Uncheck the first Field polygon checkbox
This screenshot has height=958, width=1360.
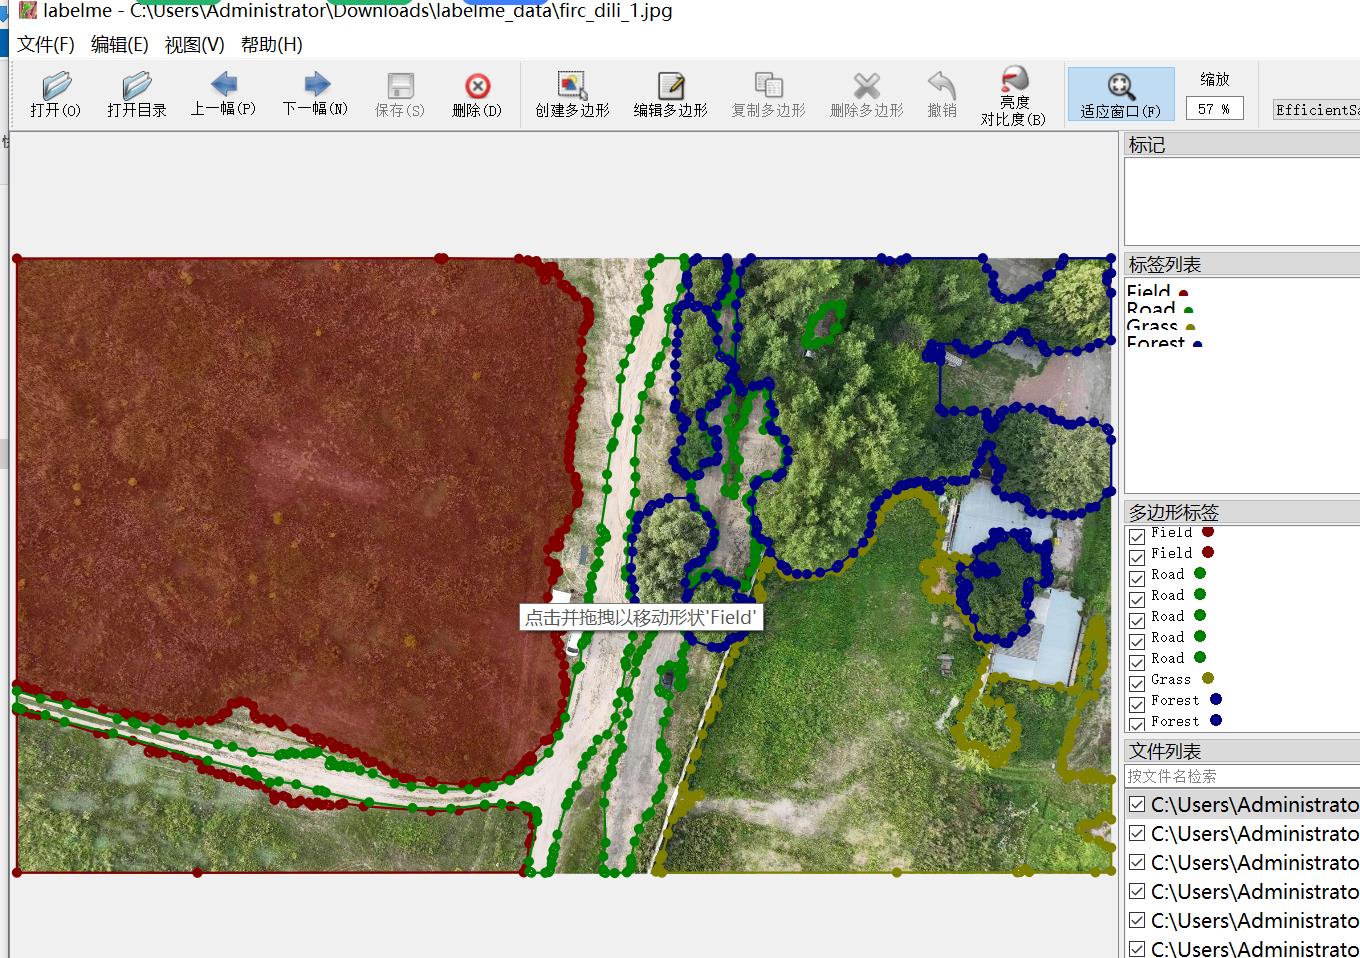click(1137, 536)
